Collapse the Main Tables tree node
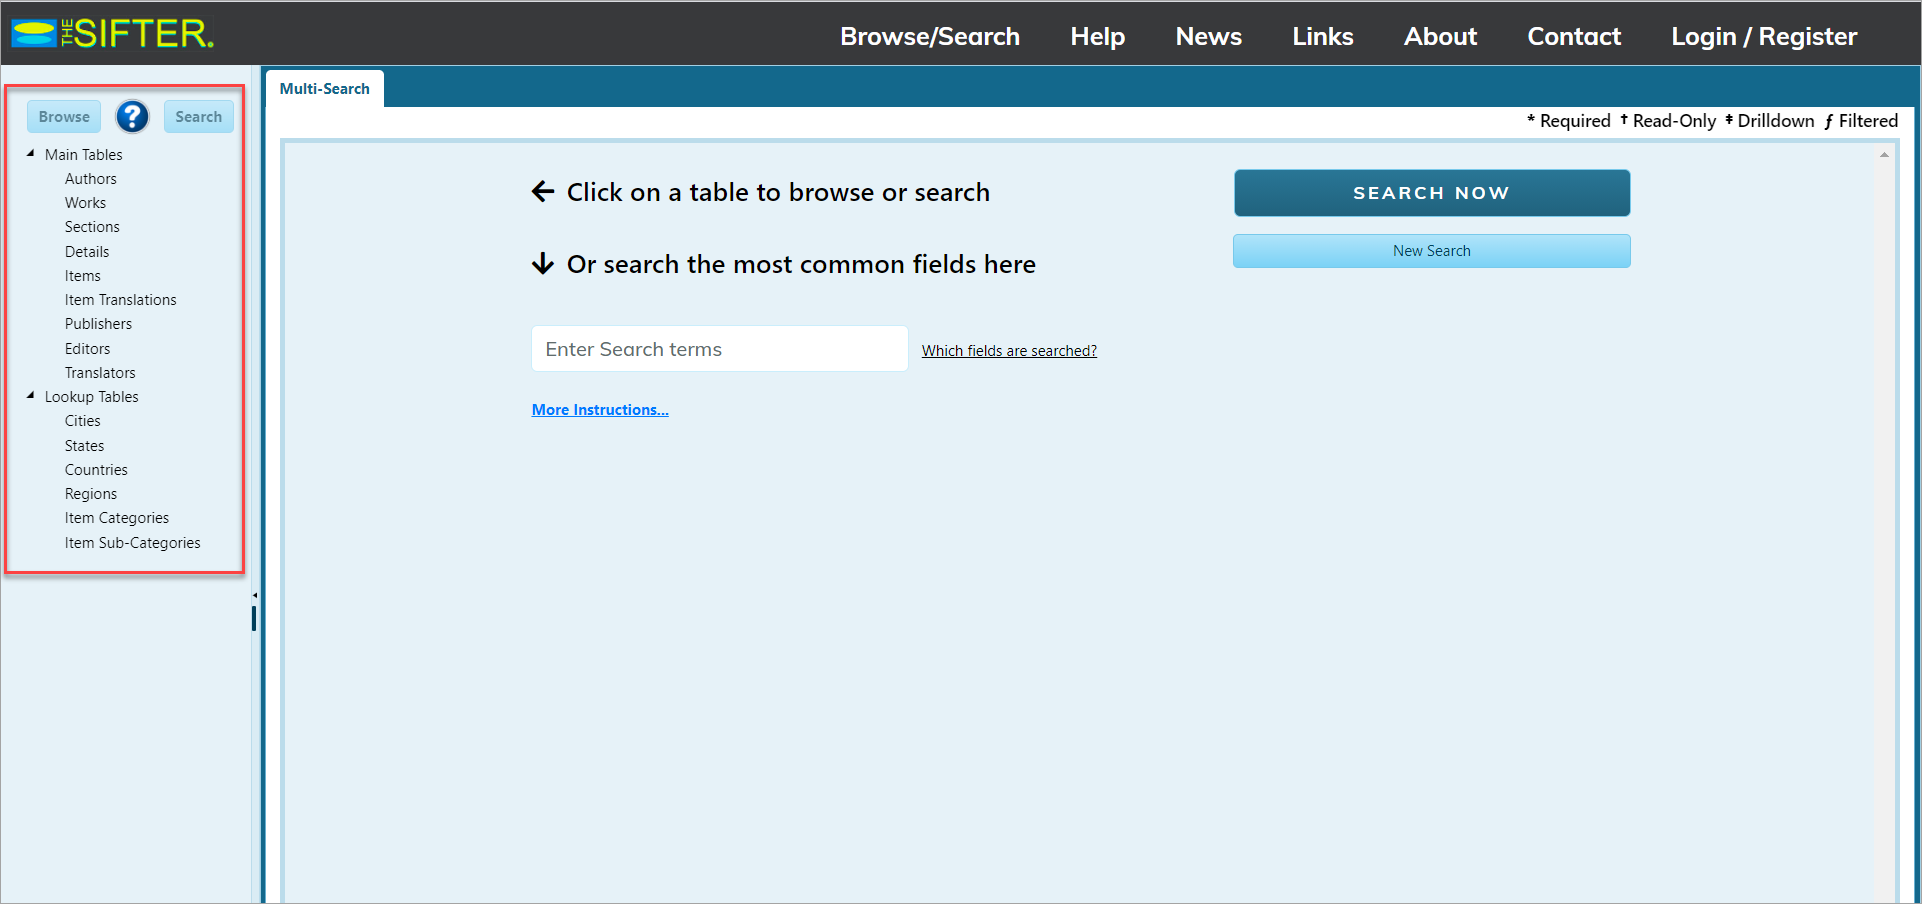This screenshot has width=1922, height=904. click(31, 154)
